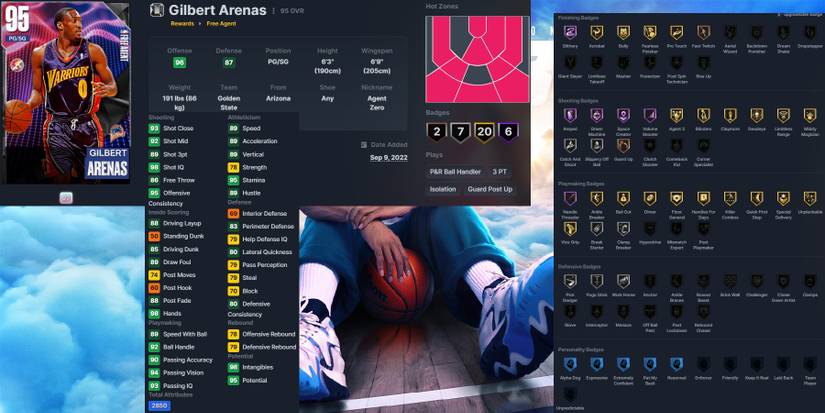
Task: Select the Pick Dodger defensive badge
Action: 570,282
